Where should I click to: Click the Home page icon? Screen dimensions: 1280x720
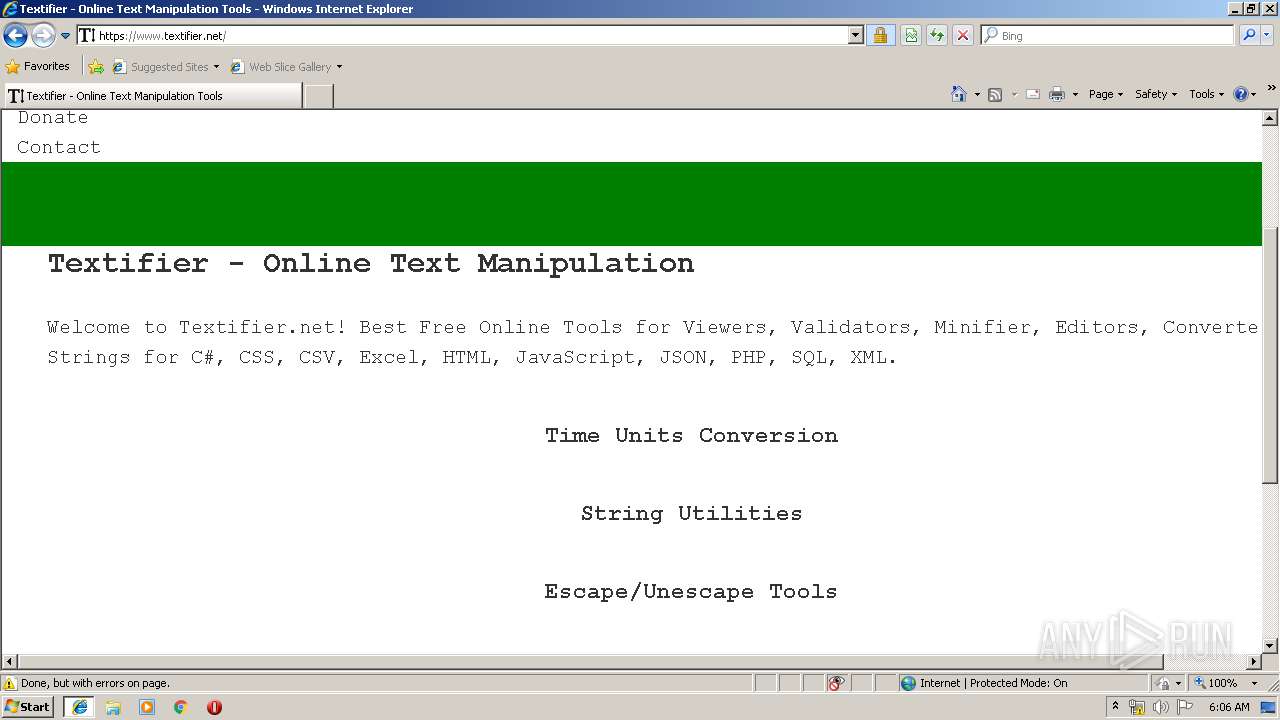tap(959, 94)
